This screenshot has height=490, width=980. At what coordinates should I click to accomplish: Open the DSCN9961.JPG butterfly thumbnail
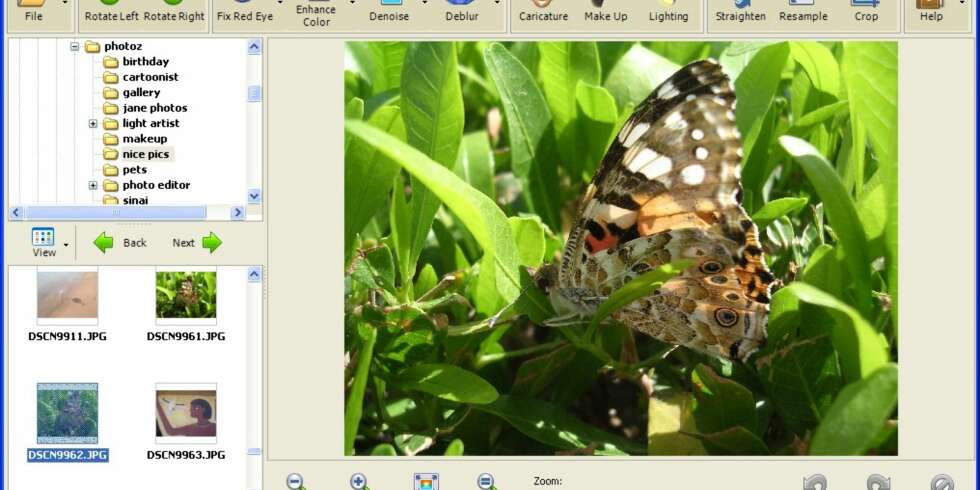pyautogui.click(x=186, y=295)
